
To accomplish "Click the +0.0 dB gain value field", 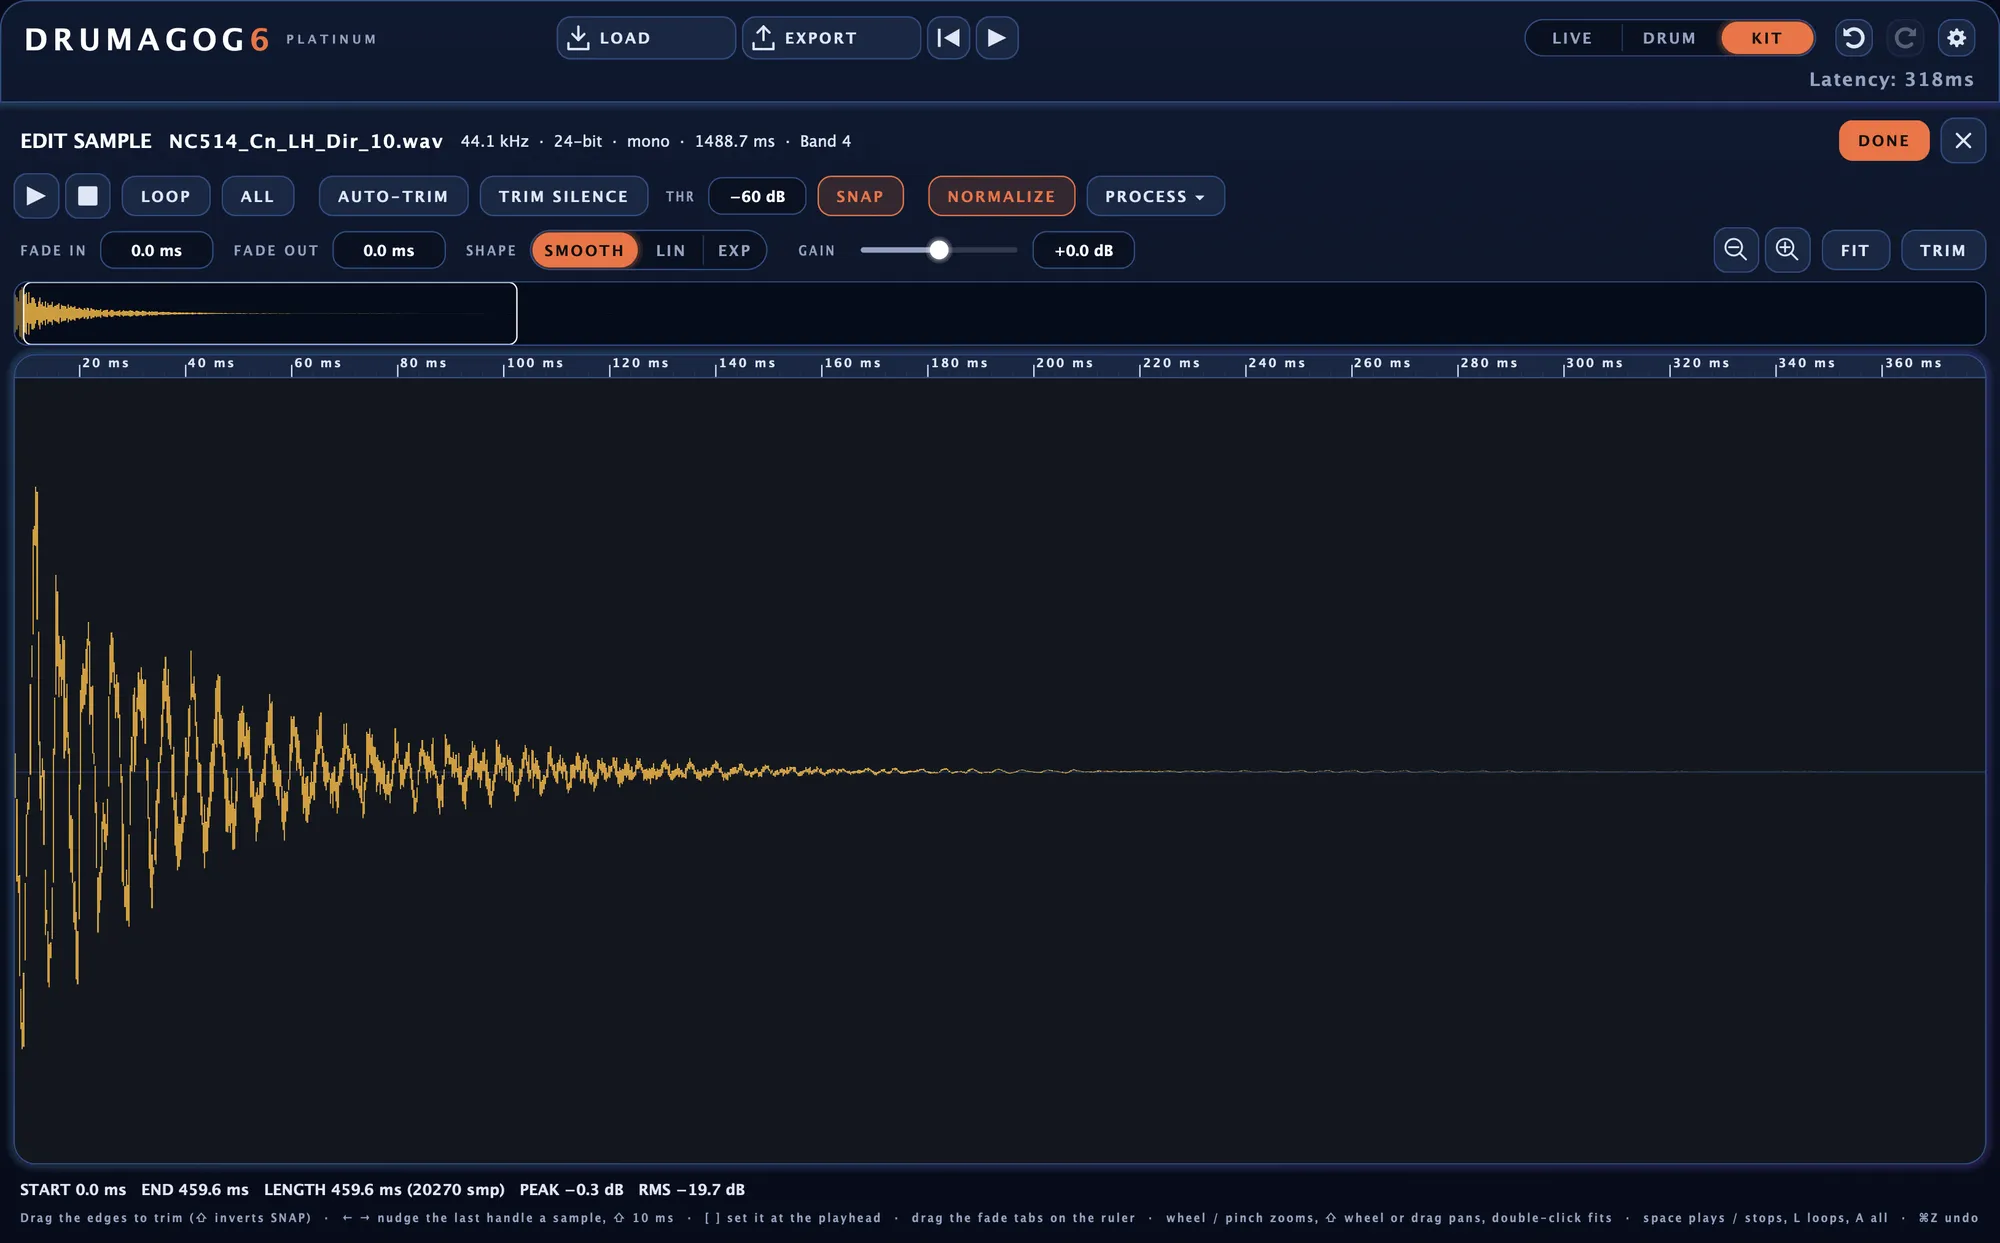I will point(1083,250).
